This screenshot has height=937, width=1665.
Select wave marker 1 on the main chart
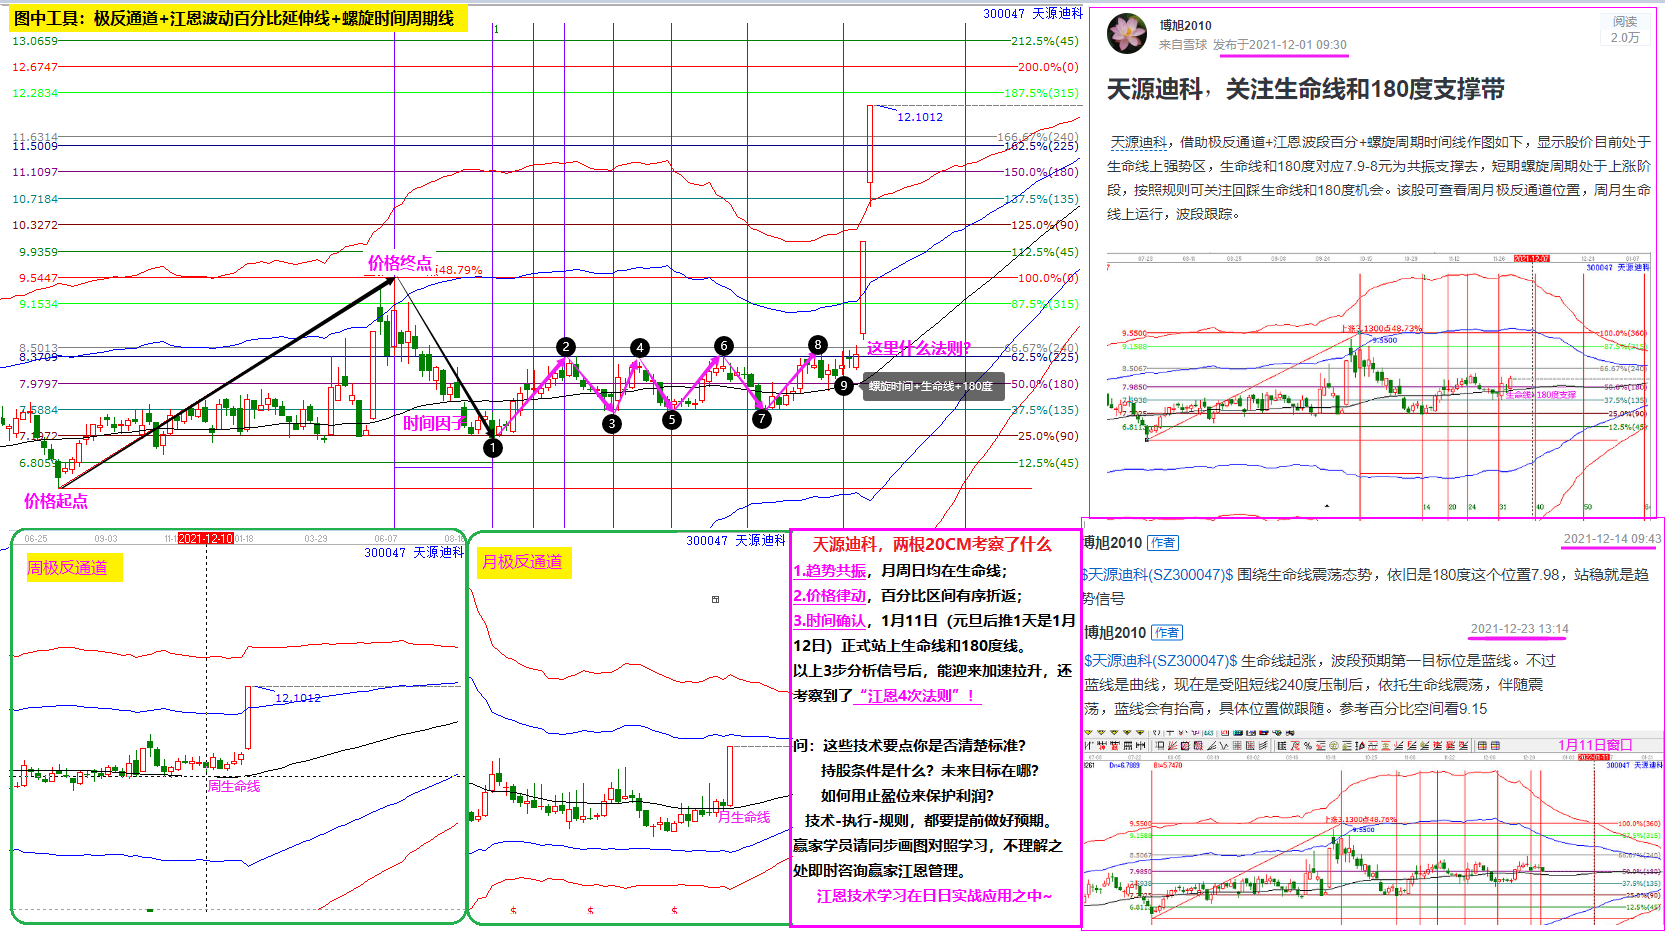tap(492, 448)
